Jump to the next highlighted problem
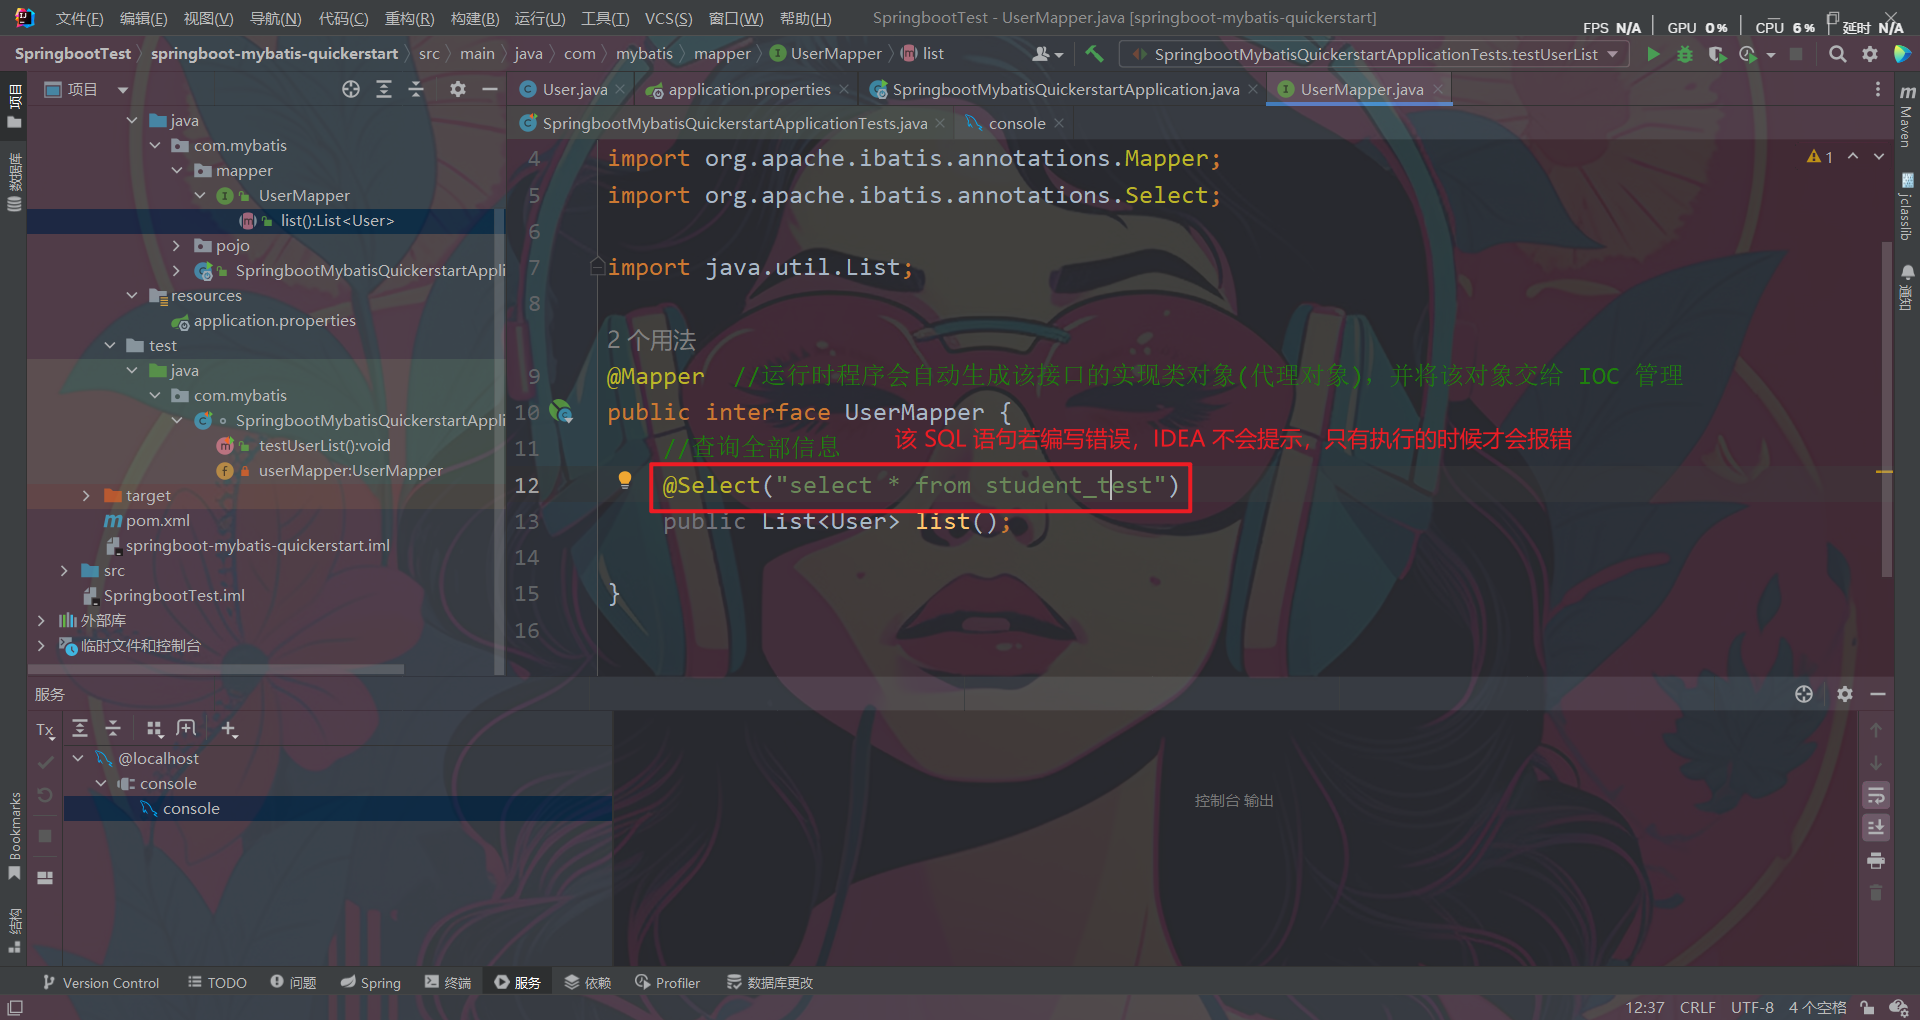 click(x=1879, y=157)
